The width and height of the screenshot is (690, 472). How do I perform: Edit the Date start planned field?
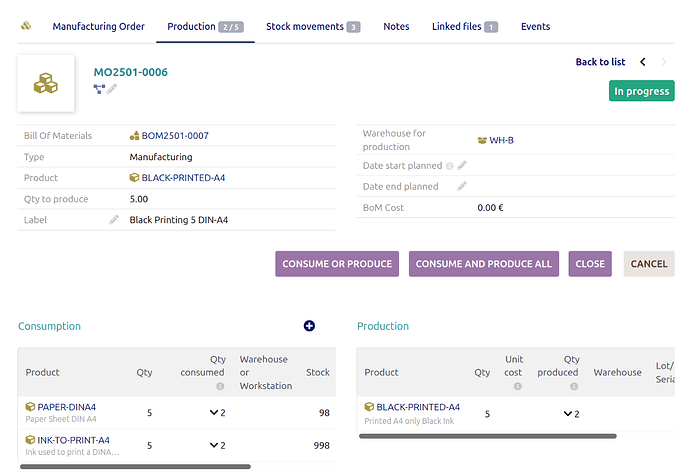tap(462, 166)
